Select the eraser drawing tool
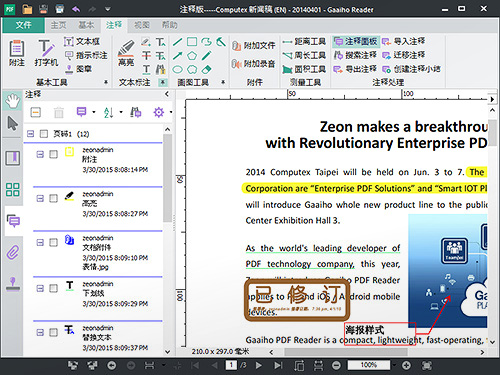 click(207, 69)
